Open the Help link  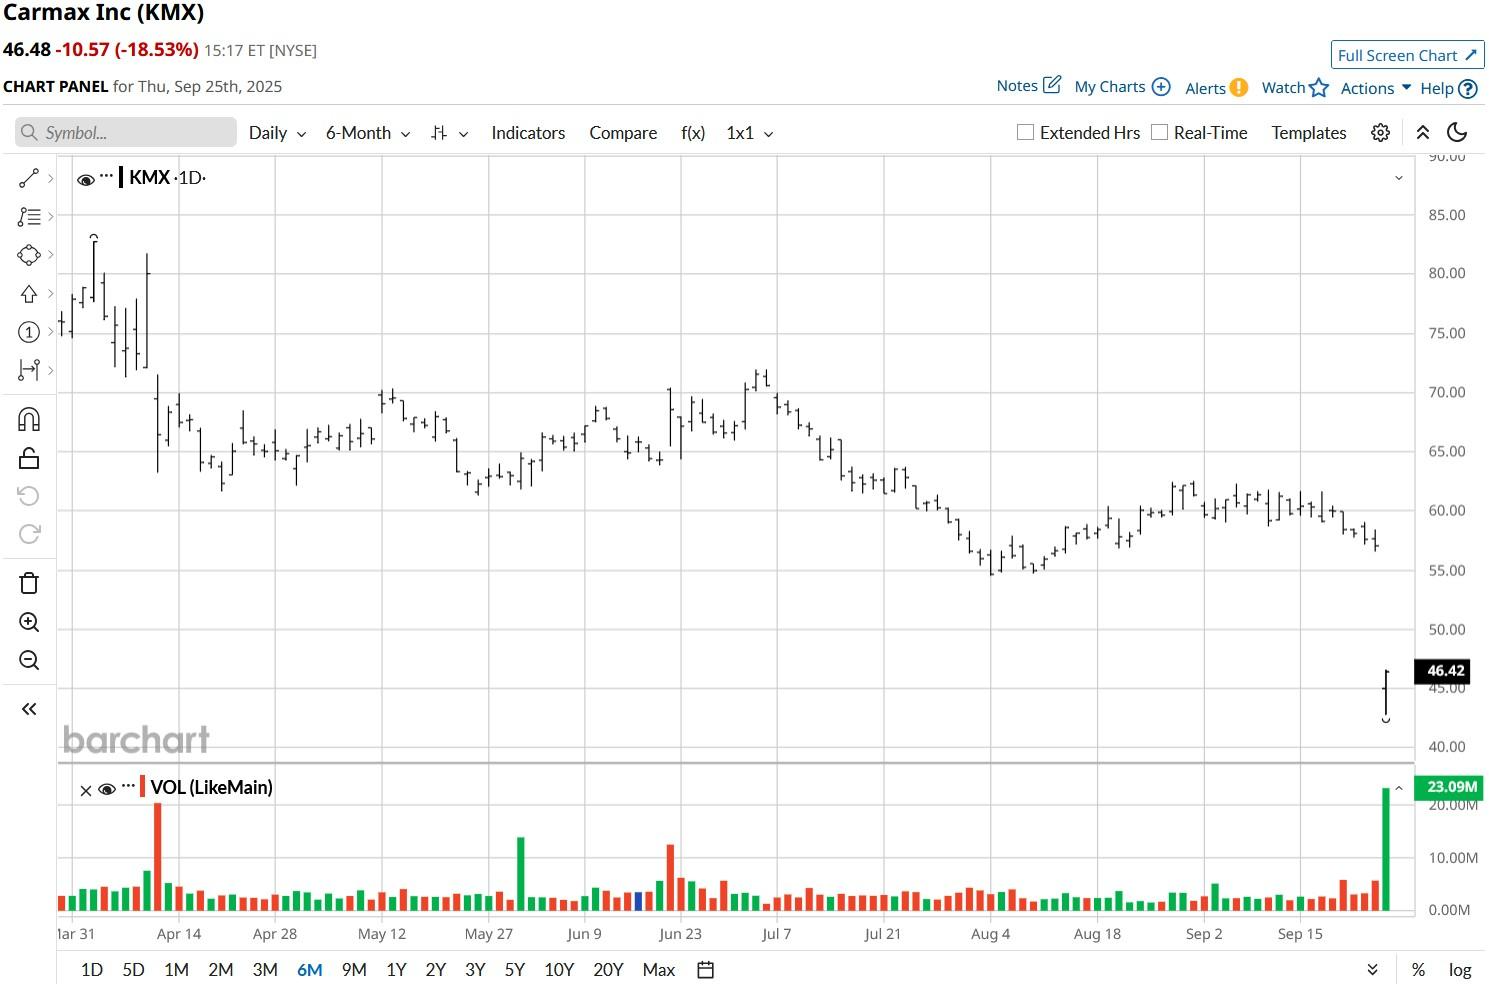[1449, 88]
